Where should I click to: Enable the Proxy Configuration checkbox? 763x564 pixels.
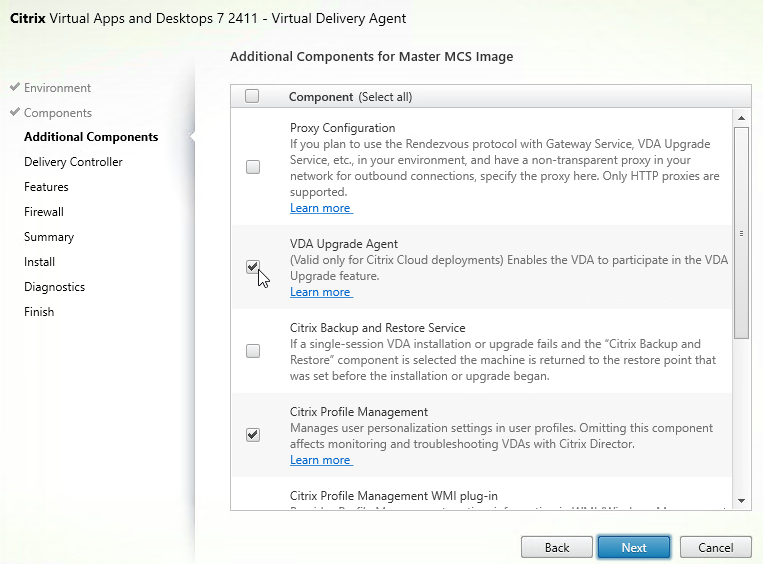point(253,167)
